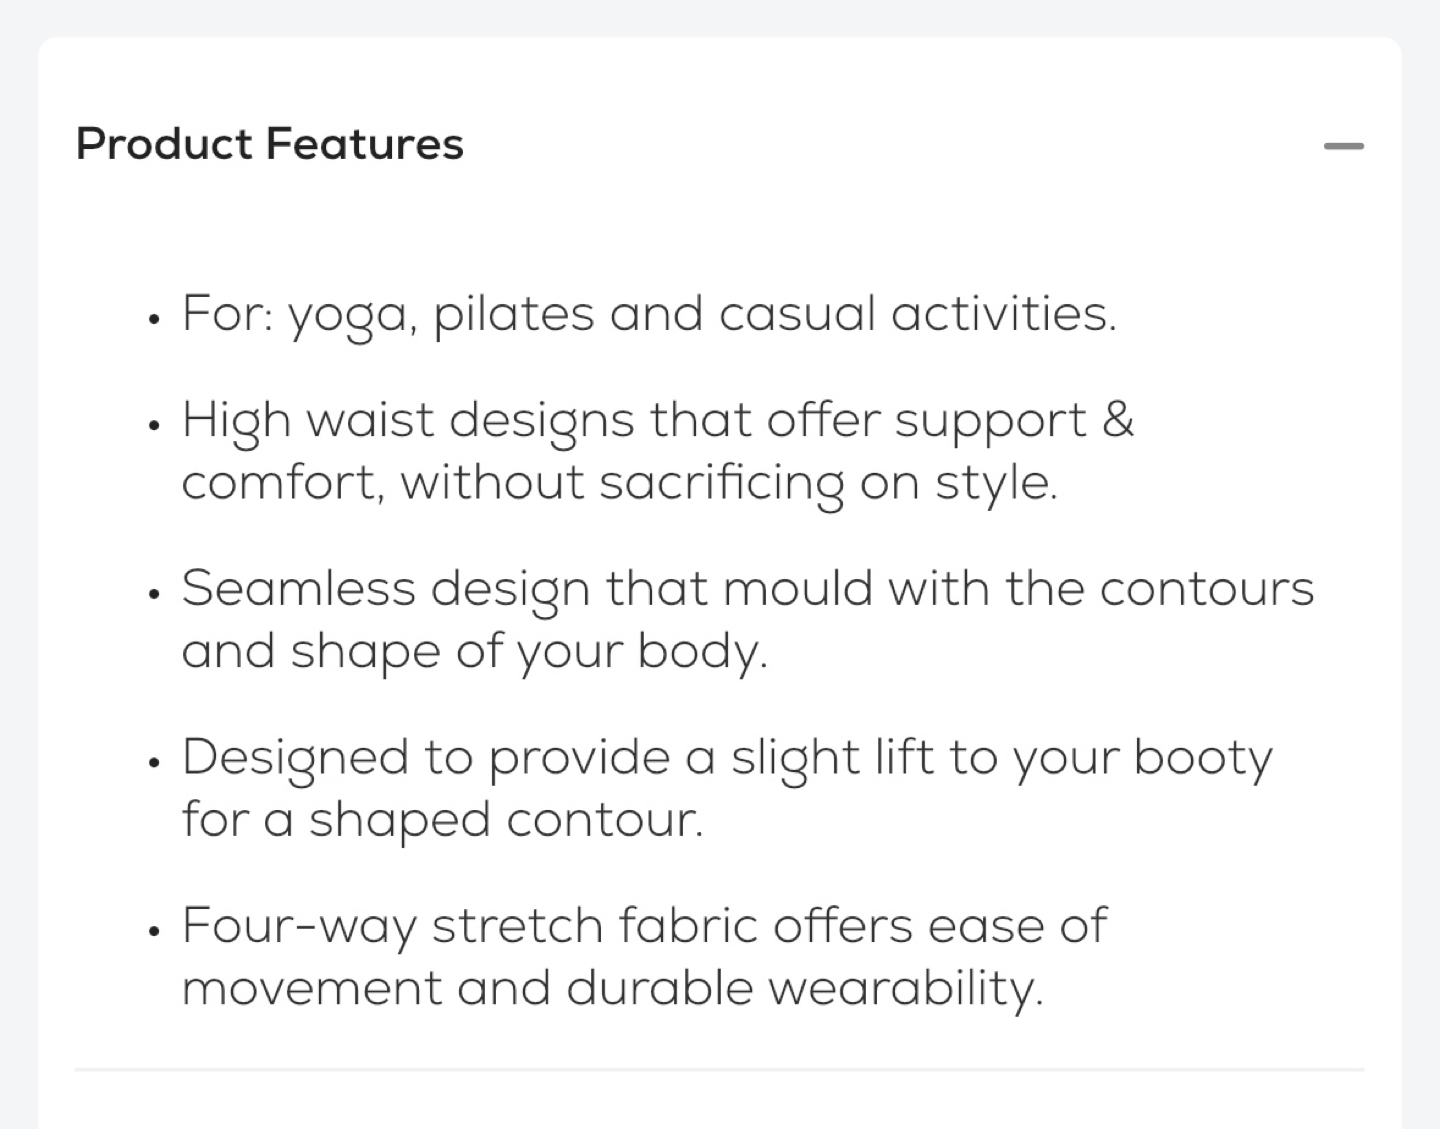Select the 'Four-way stretch fabric' line
Screen dimensions: 1440x1129
pos(644,926)
